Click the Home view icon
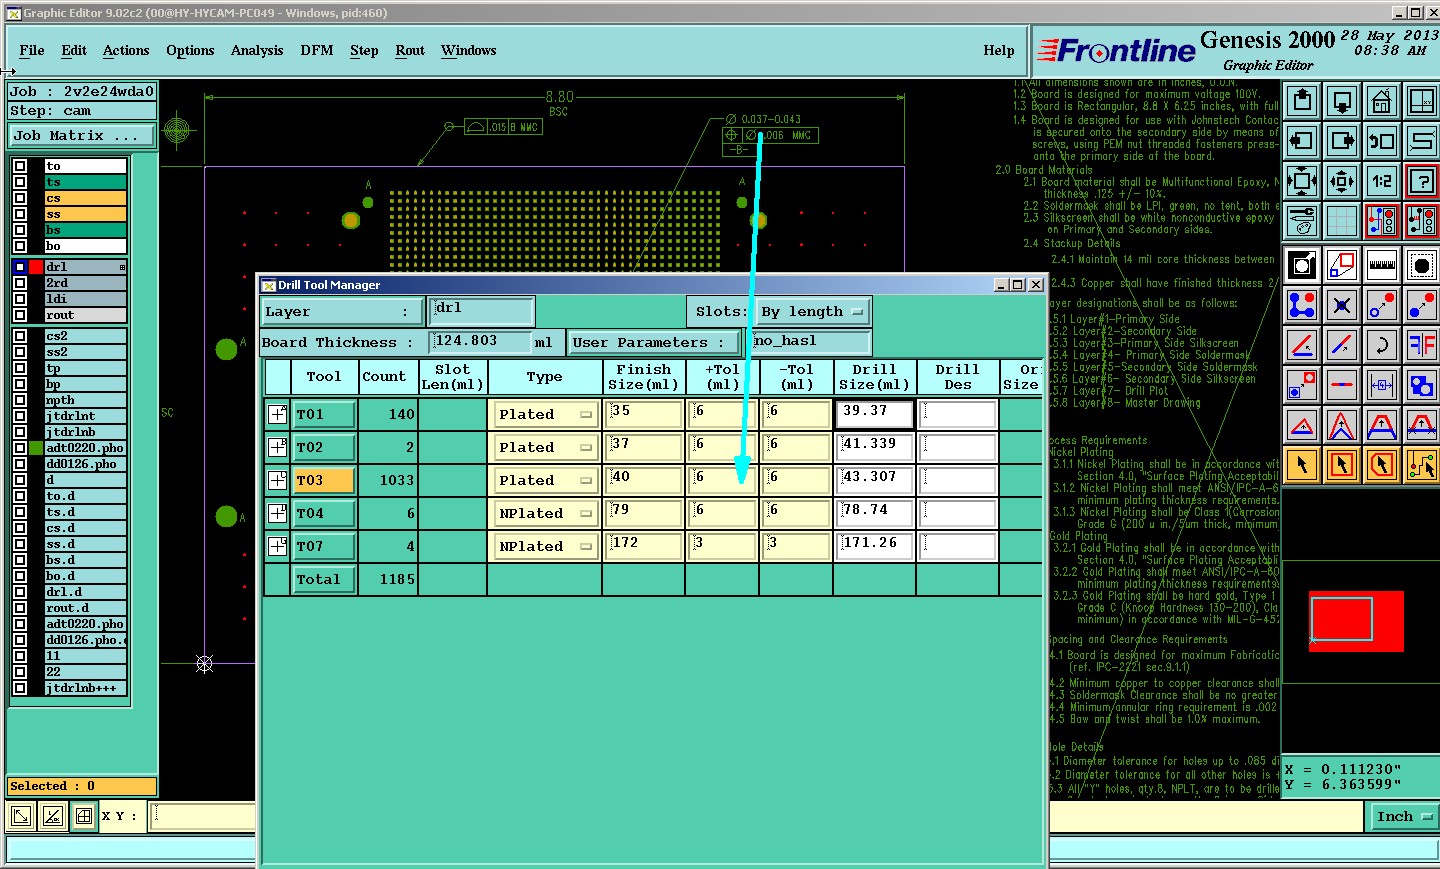This screenshot has height=869, width=1440. 1382,101
